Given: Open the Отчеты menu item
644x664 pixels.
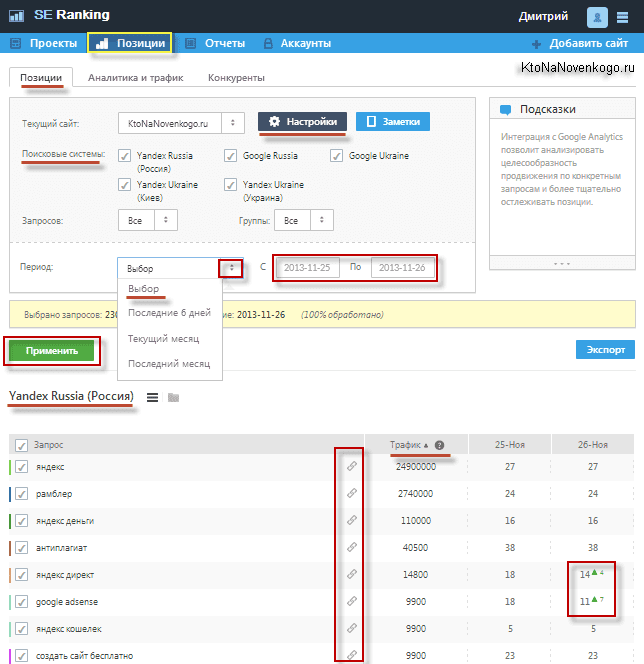Looking at the screenshot, I should click(x=216, y=43).
